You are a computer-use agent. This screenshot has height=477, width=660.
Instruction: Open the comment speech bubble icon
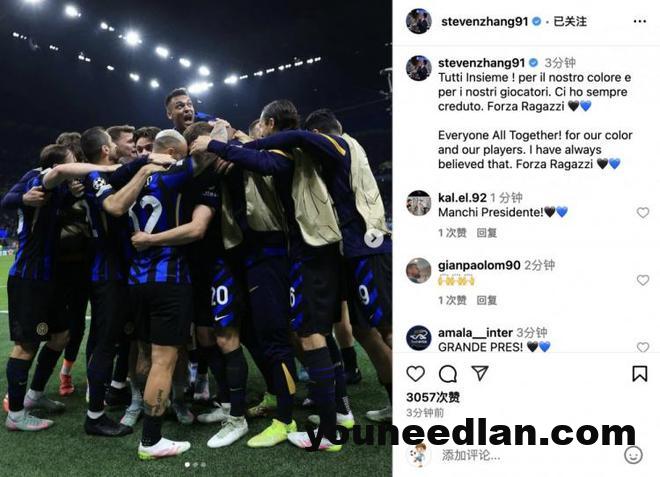[448, 374]
